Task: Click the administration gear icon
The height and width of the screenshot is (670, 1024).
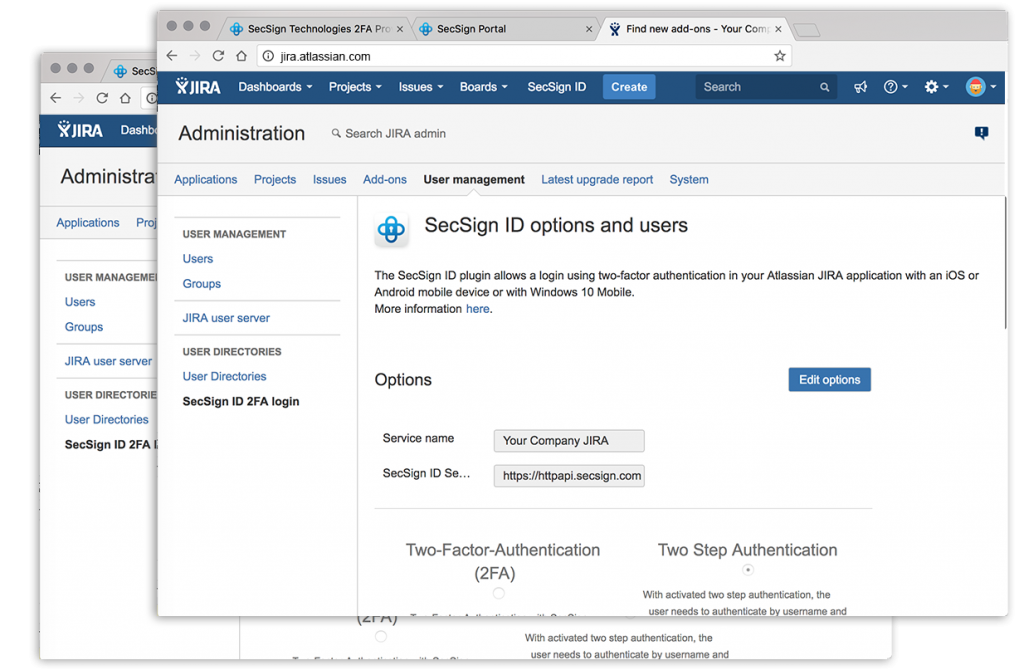Action: click(x=930, y=87)
